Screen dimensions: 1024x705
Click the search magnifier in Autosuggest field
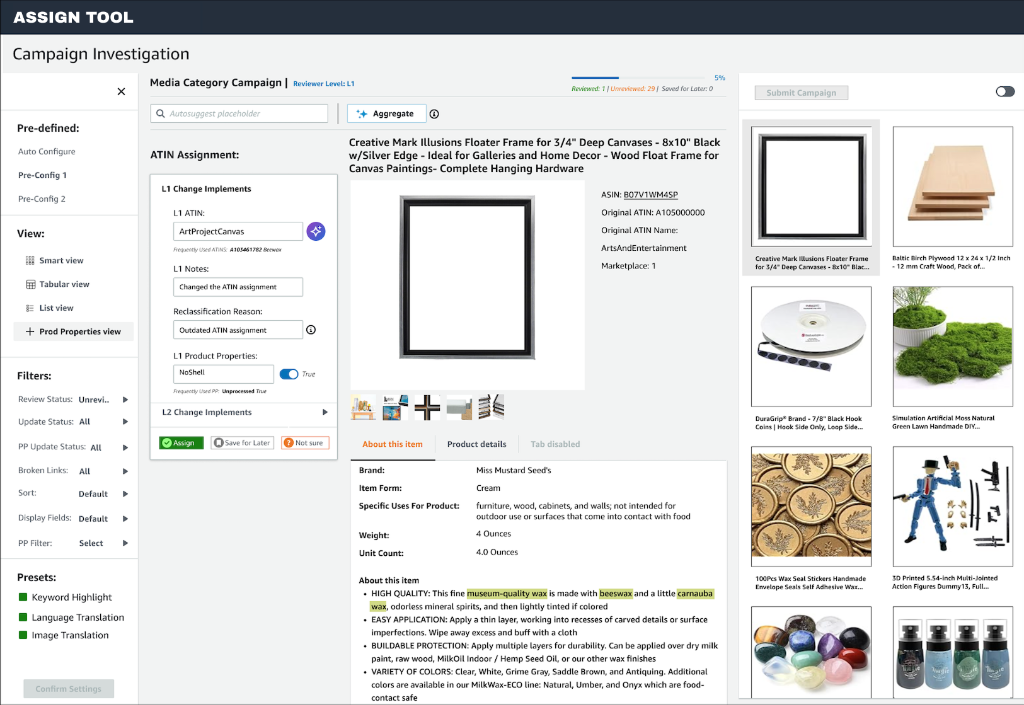[x=162, y=113]
